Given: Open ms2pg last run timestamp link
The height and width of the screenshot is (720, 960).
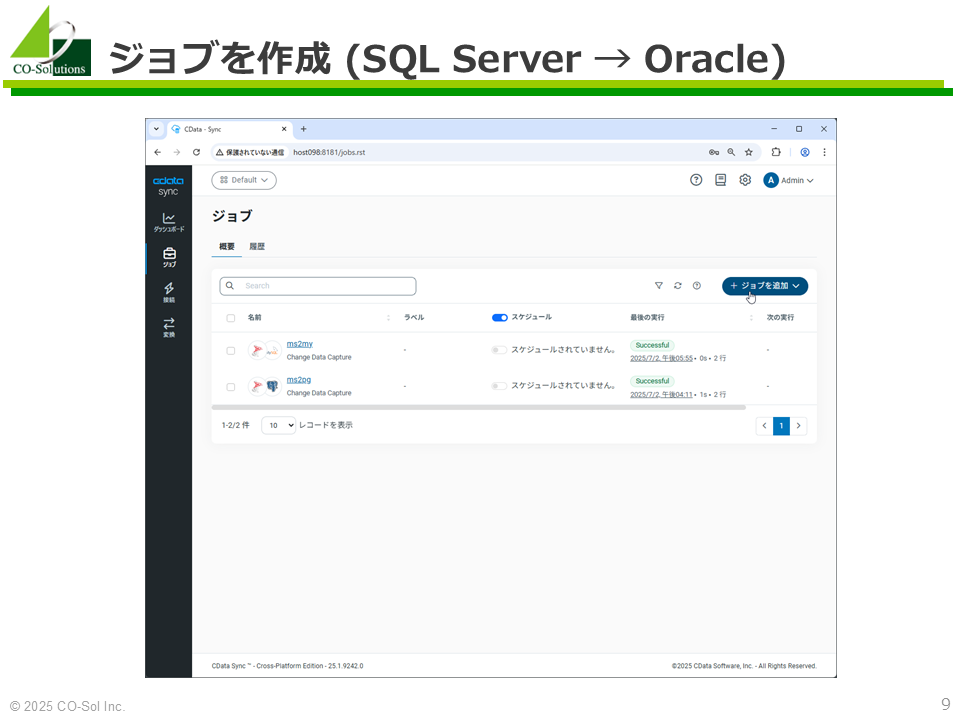Looking at the screenshot, I should [x=661, y=394].
